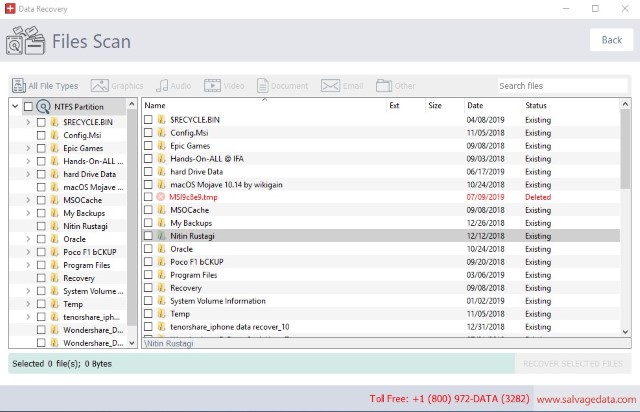
Task: Enable the NTFS Partition checkbox in tree
Action: coord(28,106)
